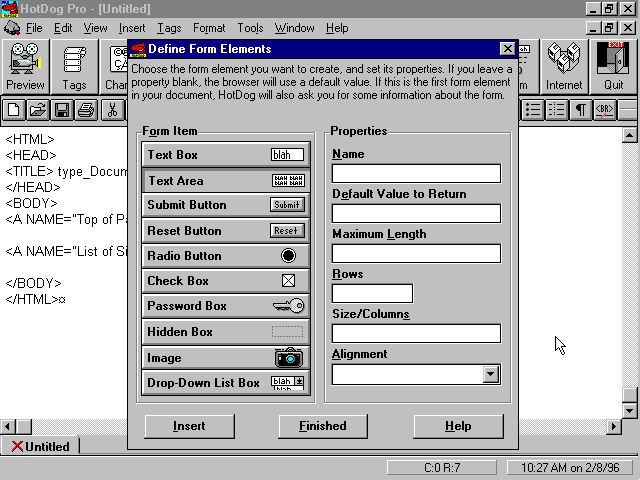Click the New document icon

(14, 110)
